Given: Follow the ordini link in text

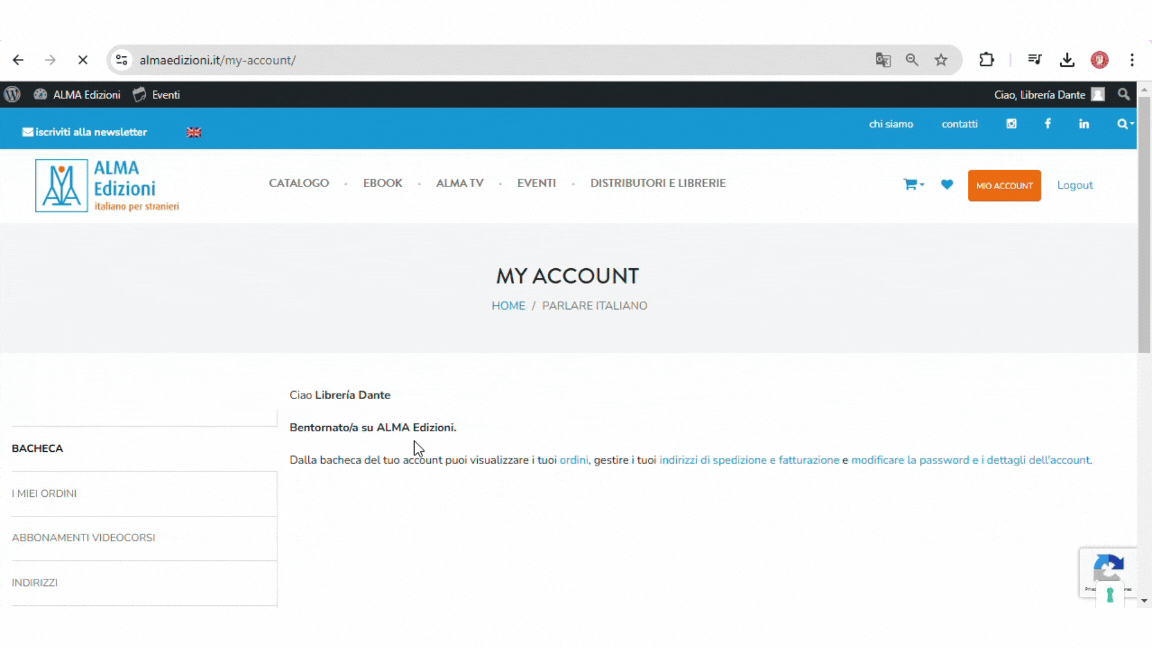Looking at the screenshot, I should coord(574,460).
